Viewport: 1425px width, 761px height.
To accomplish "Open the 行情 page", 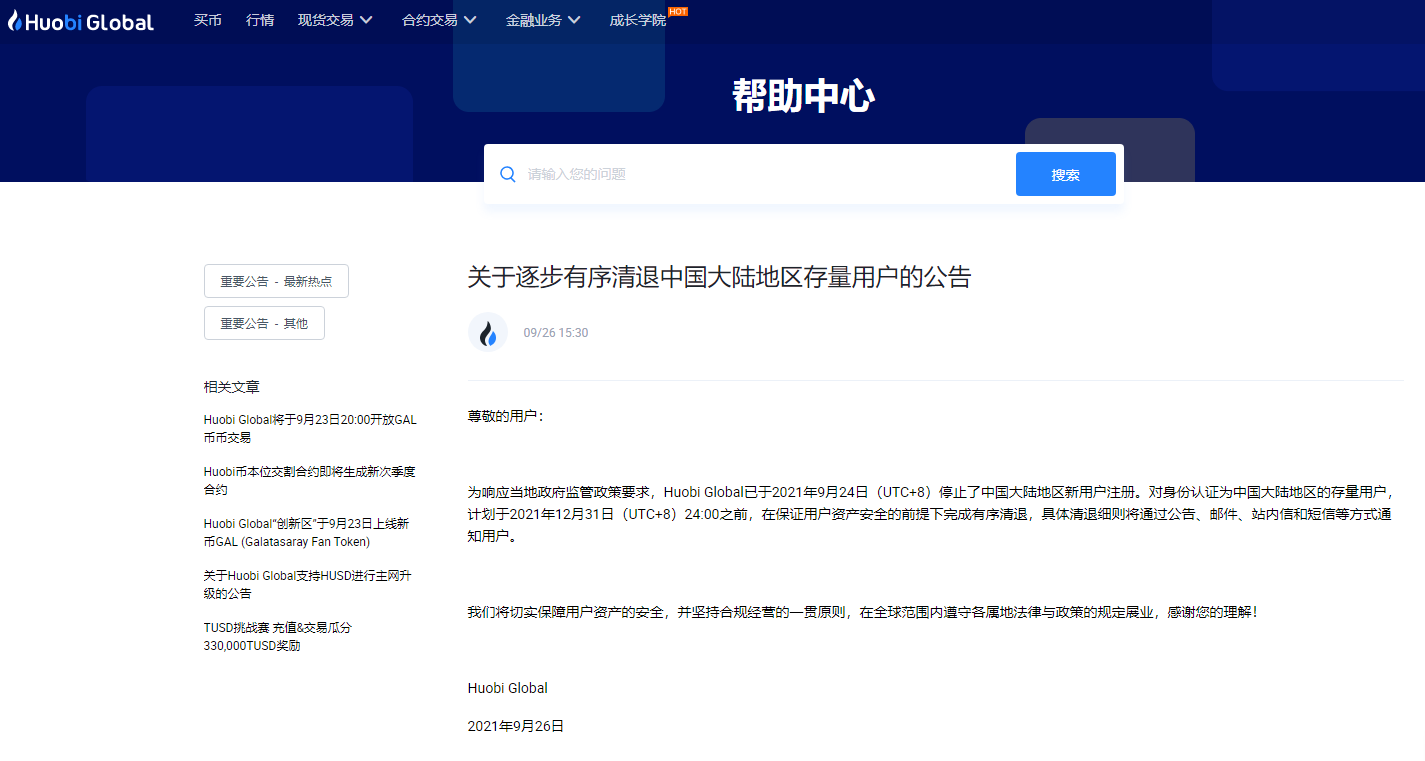I will click(260, 20).
